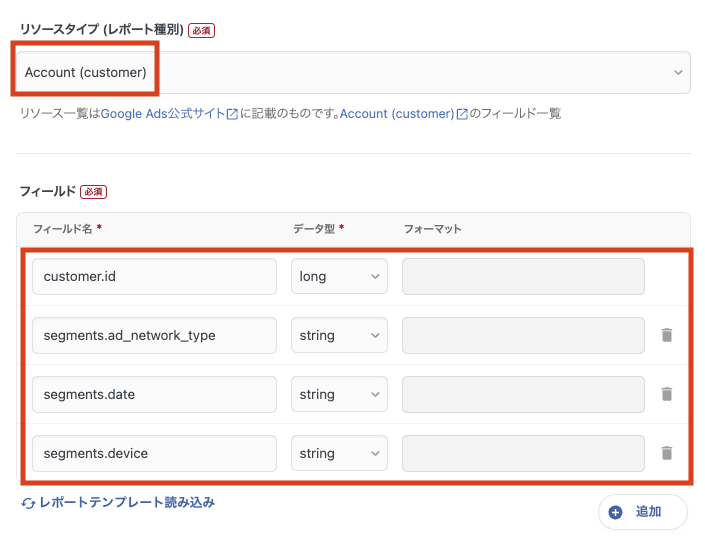Change the customer.id data type from long

[339, 276]
